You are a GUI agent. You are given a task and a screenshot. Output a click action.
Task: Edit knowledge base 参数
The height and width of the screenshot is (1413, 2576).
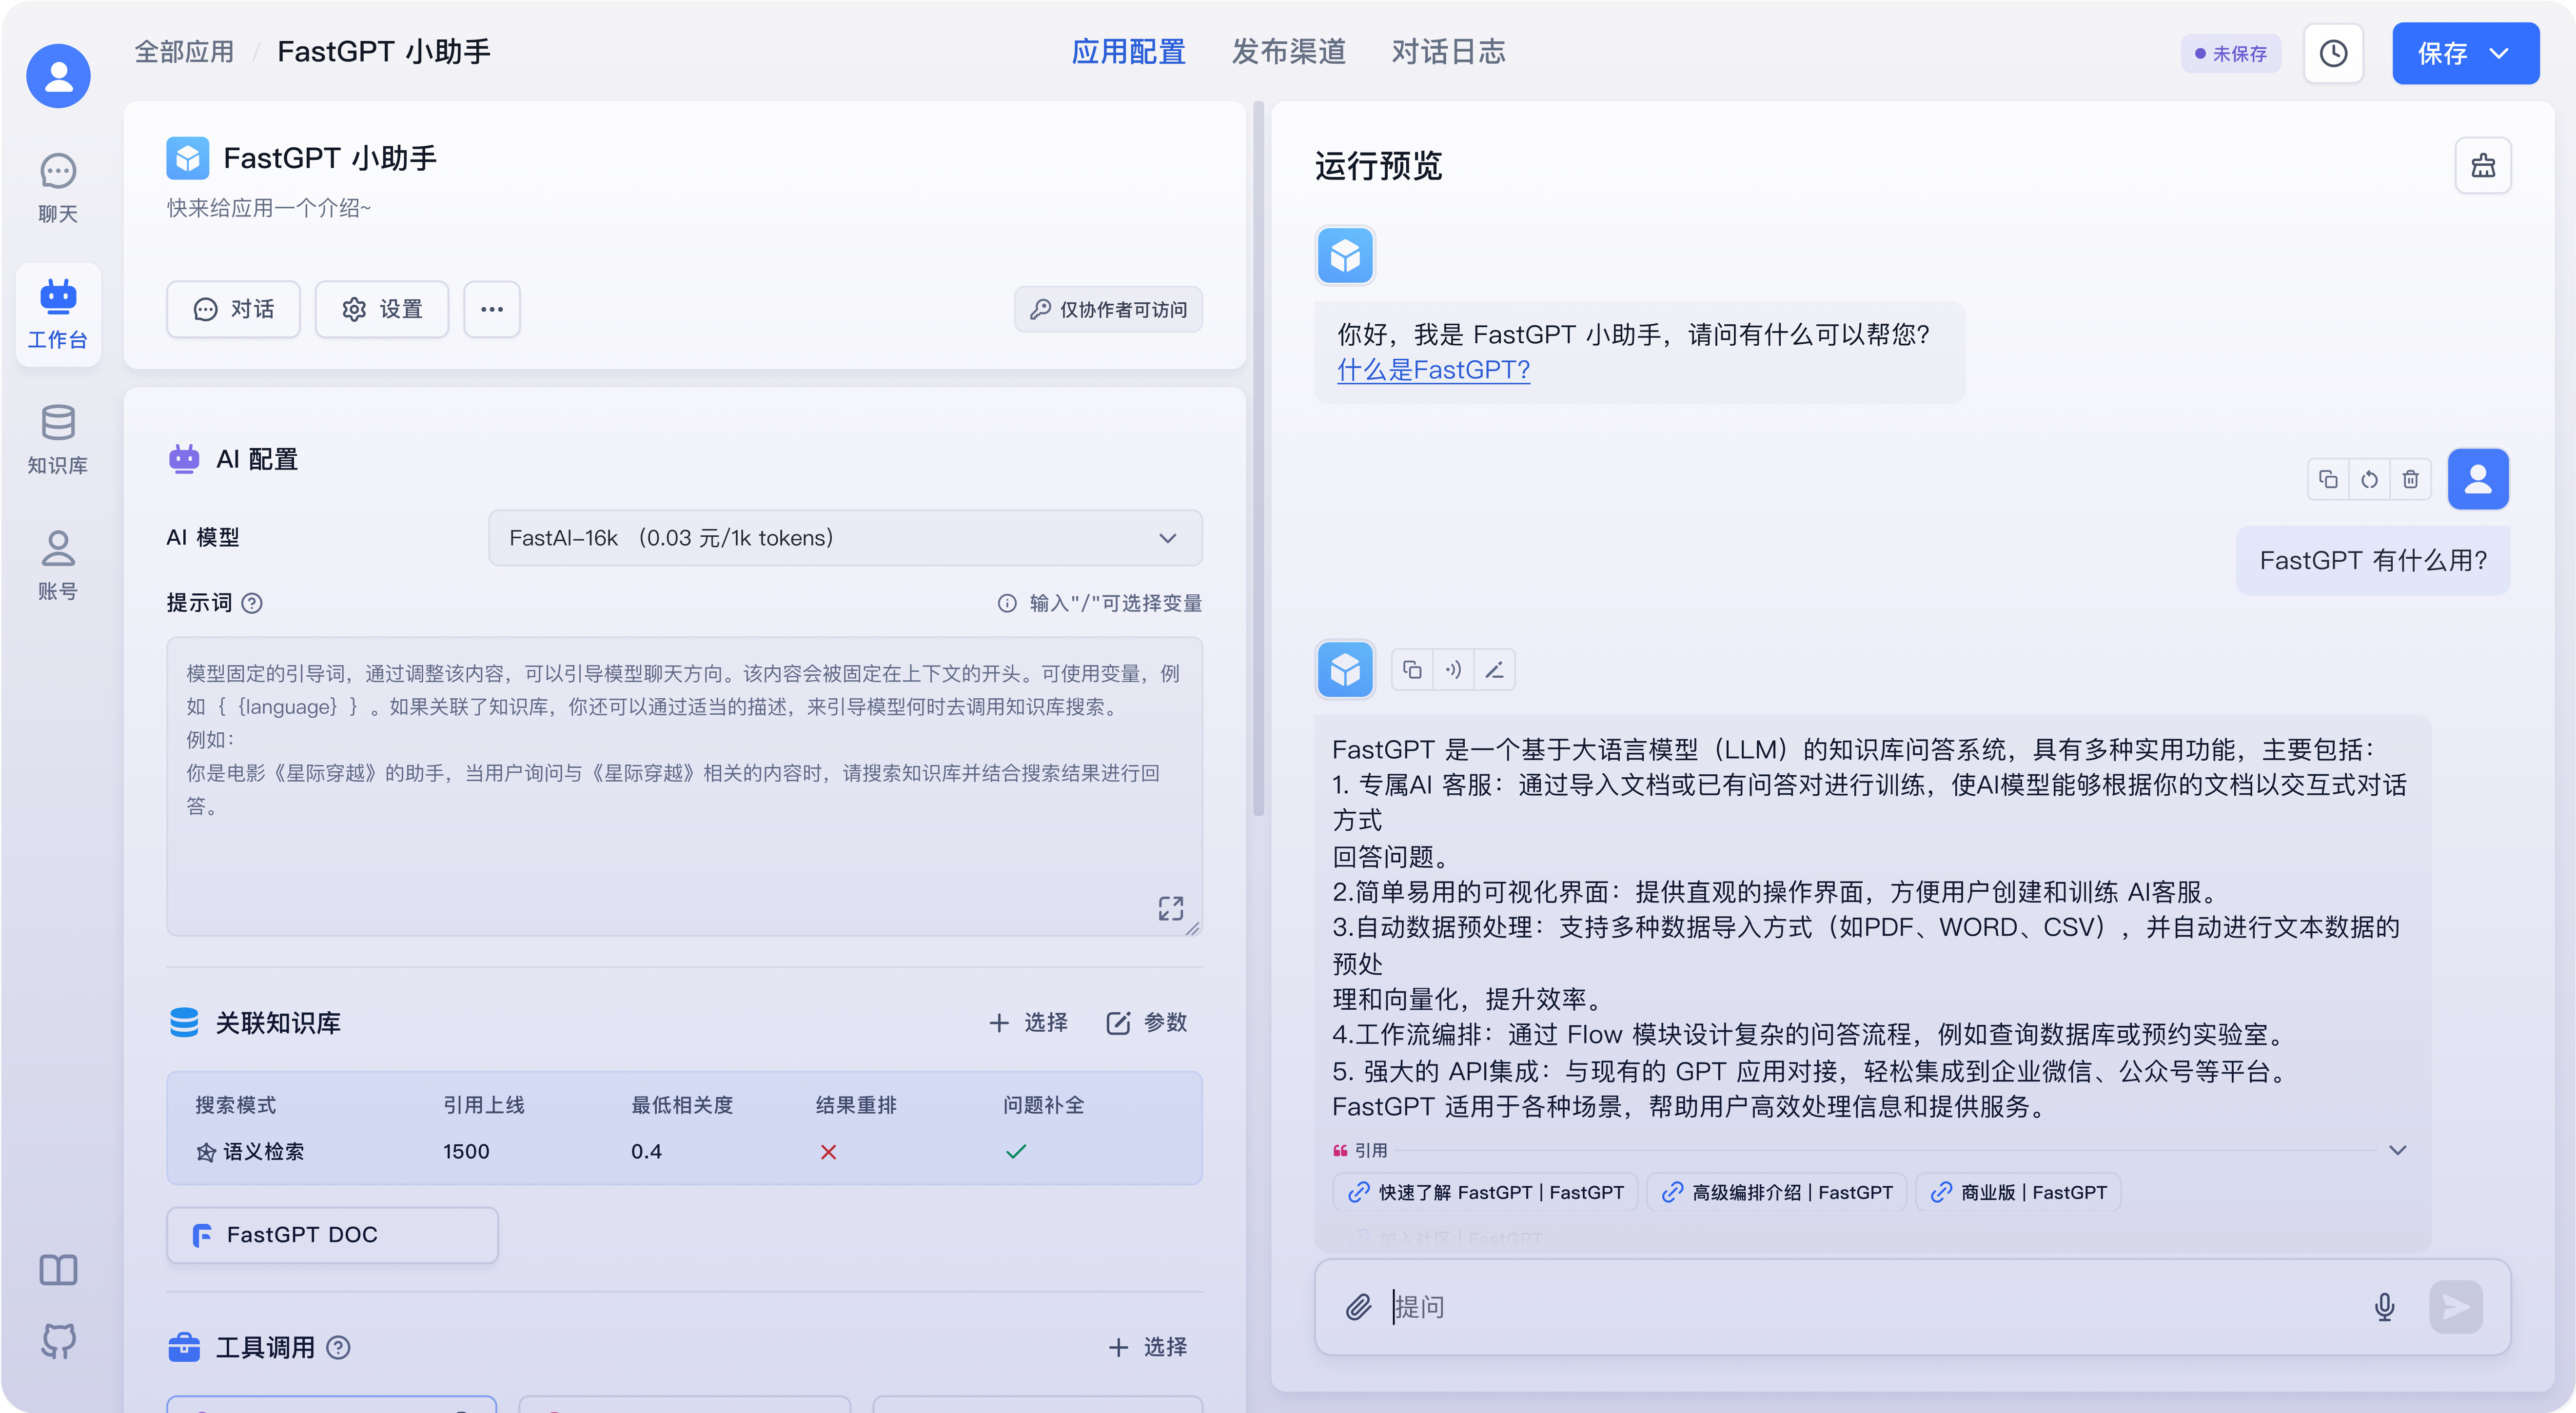1146,1022
